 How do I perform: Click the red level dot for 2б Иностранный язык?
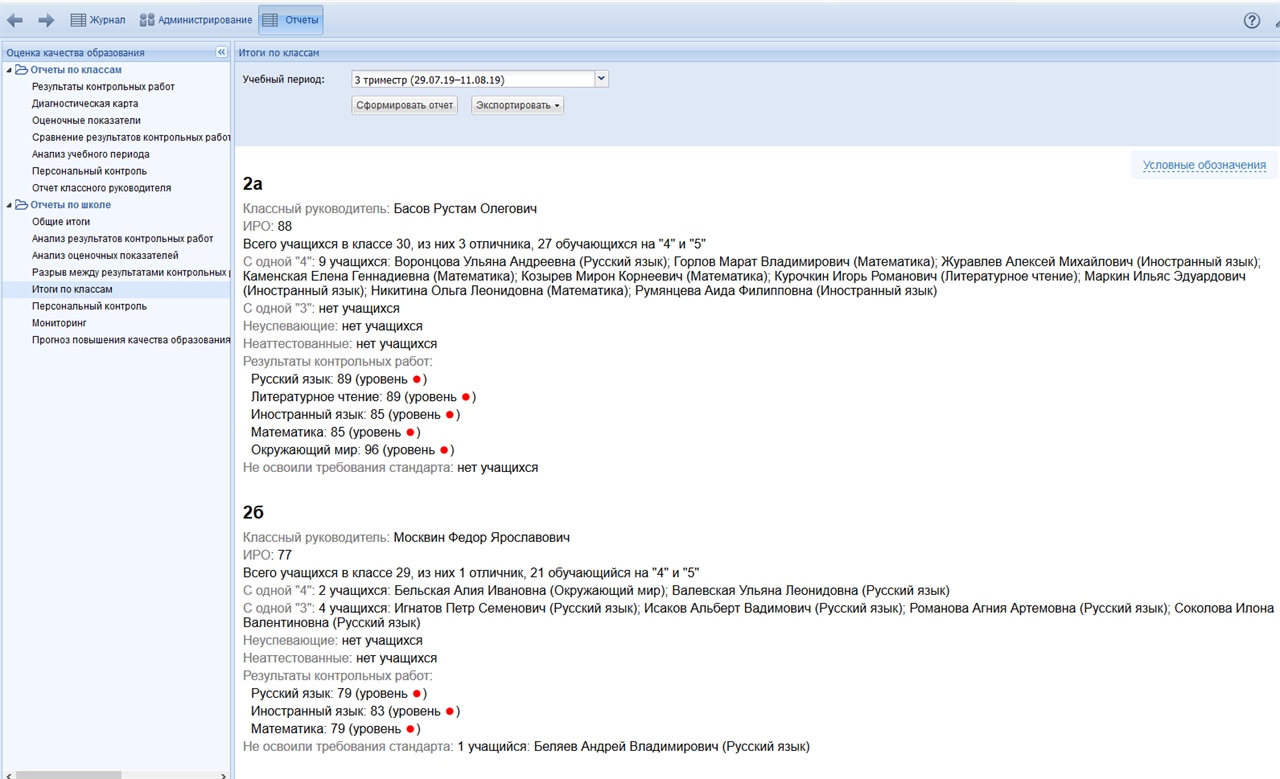[450, 711]
